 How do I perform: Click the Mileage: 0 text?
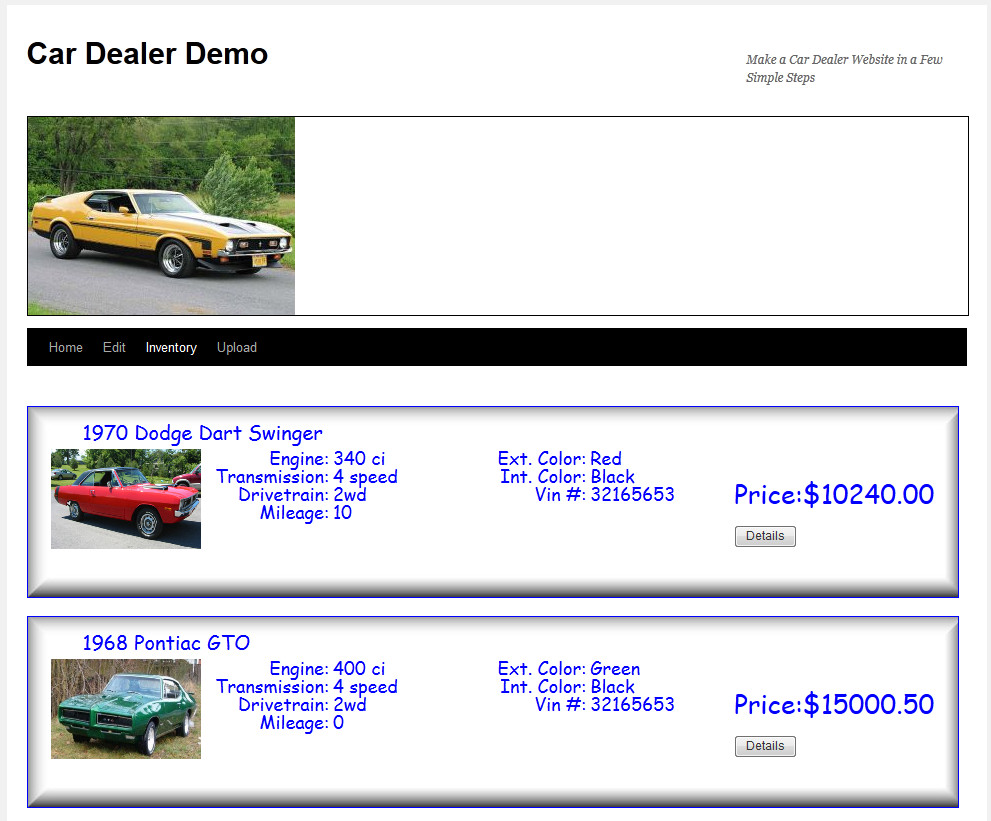[302, 722]
